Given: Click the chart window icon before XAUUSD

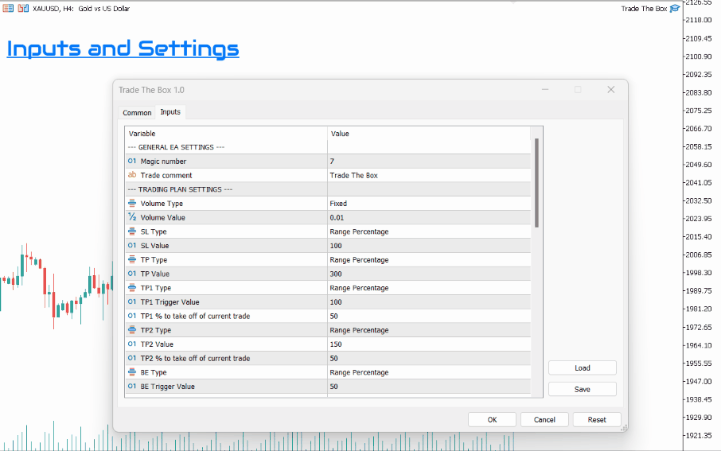Looking at the screenshot, I should click(8, 8).
